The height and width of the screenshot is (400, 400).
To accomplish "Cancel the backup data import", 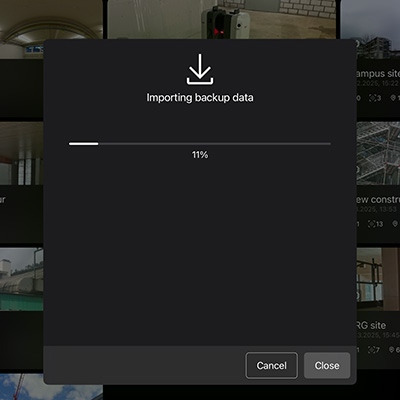I will click(272, 365).
